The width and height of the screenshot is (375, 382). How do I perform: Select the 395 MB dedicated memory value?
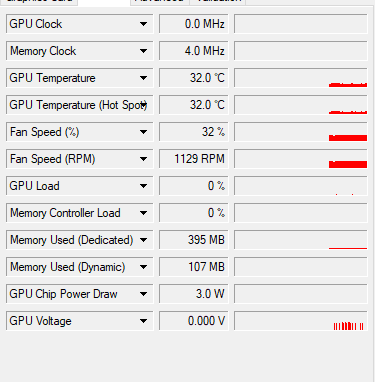[x=194, y=240]
